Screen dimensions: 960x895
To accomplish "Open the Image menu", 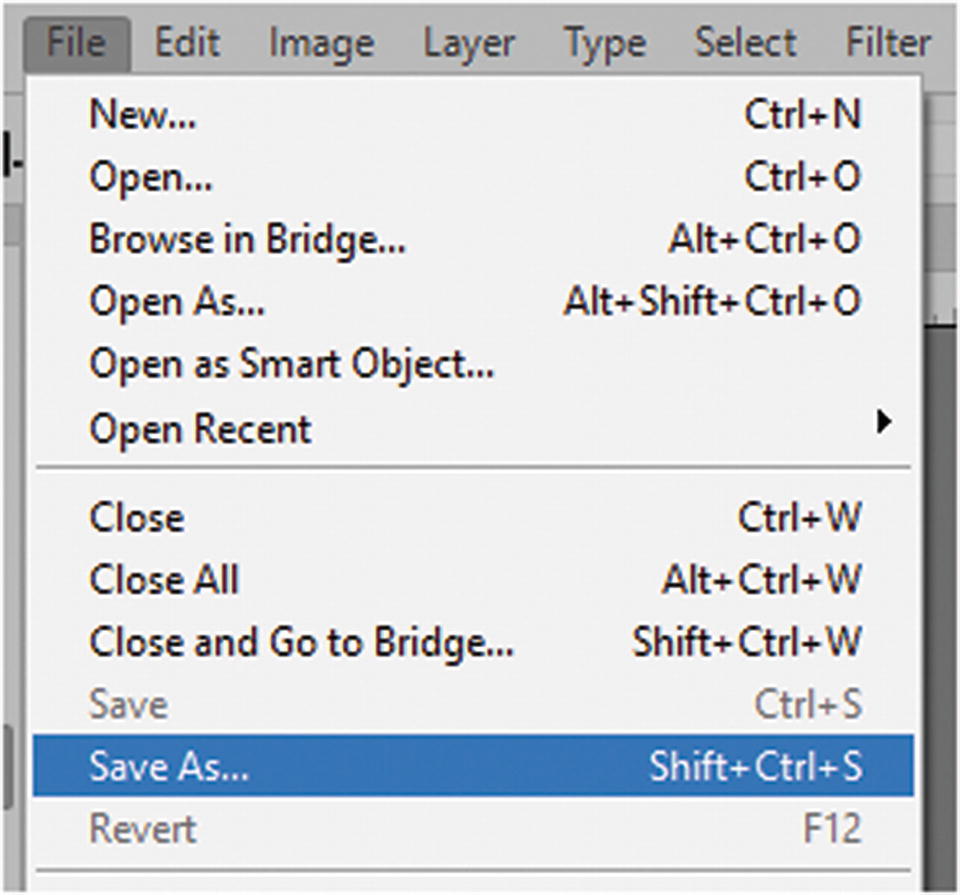I will [321, 44].
